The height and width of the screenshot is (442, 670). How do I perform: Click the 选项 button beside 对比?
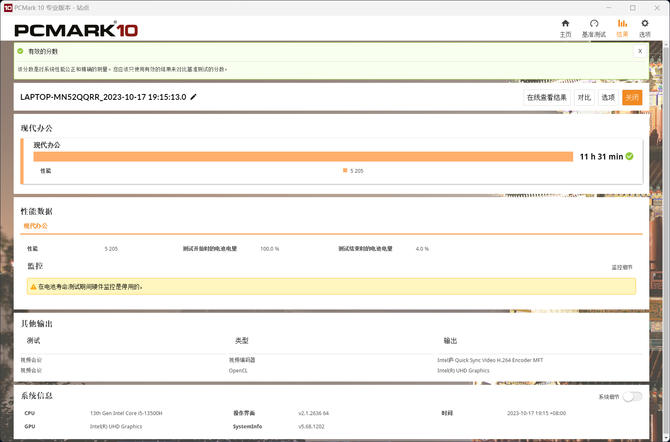pos(608,97)
